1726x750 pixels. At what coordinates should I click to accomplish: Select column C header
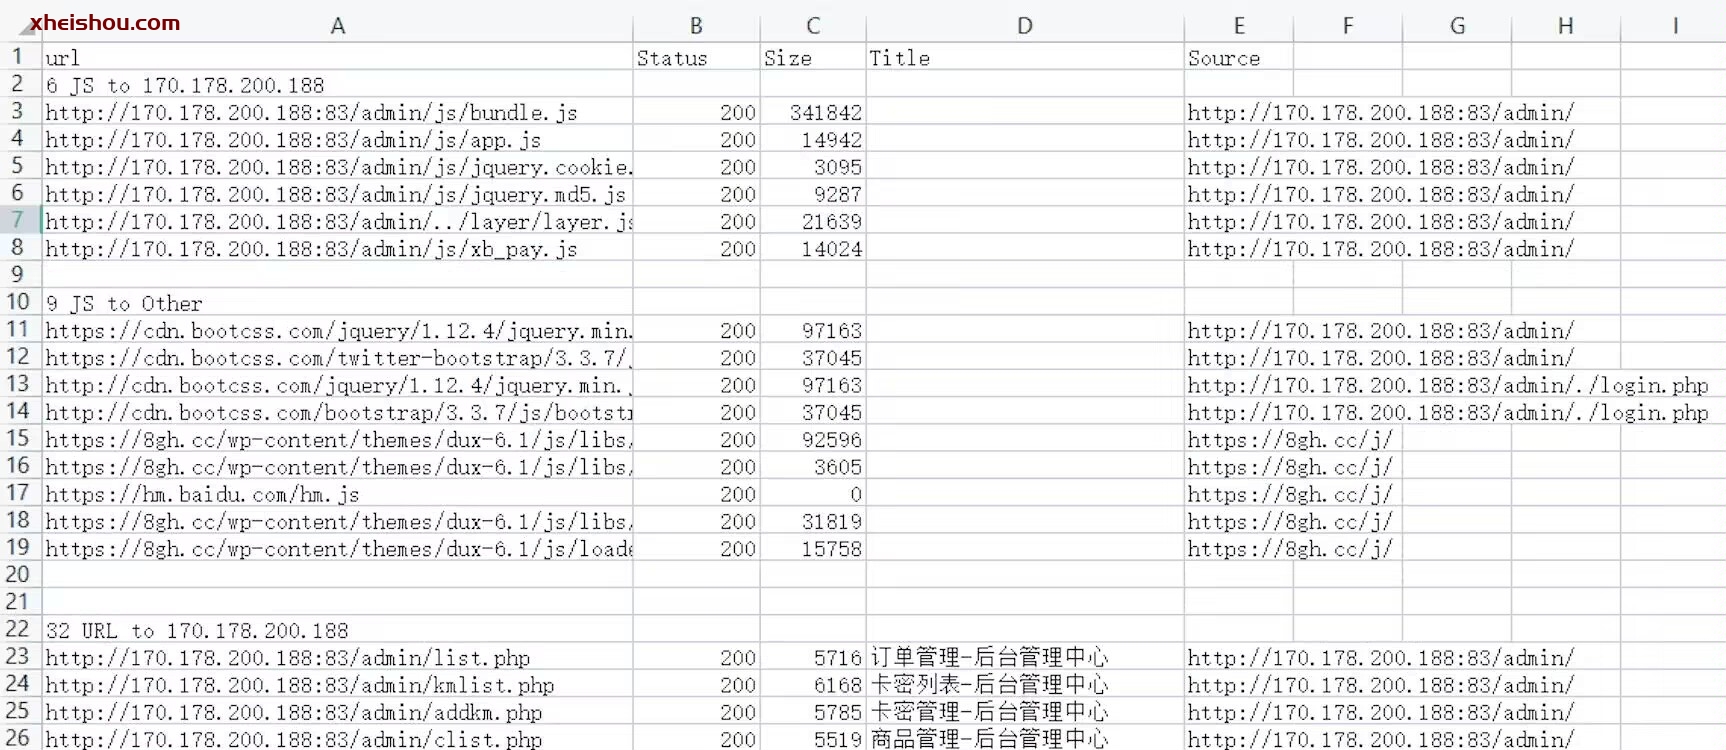coord(813,26)
